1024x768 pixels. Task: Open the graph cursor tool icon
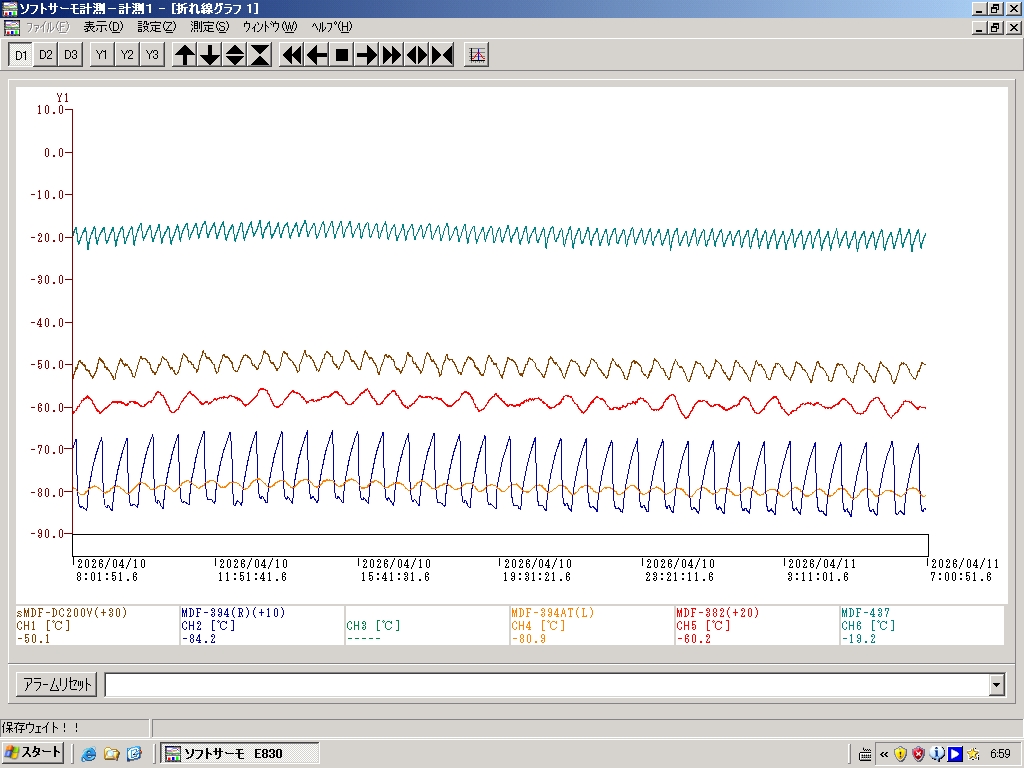click(x=478, y=55)
